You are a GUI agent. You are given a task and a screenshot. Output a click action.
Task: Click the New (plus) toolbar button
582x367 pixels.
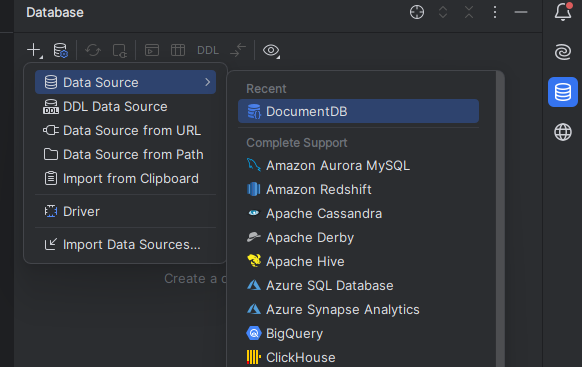coord(34,50)
